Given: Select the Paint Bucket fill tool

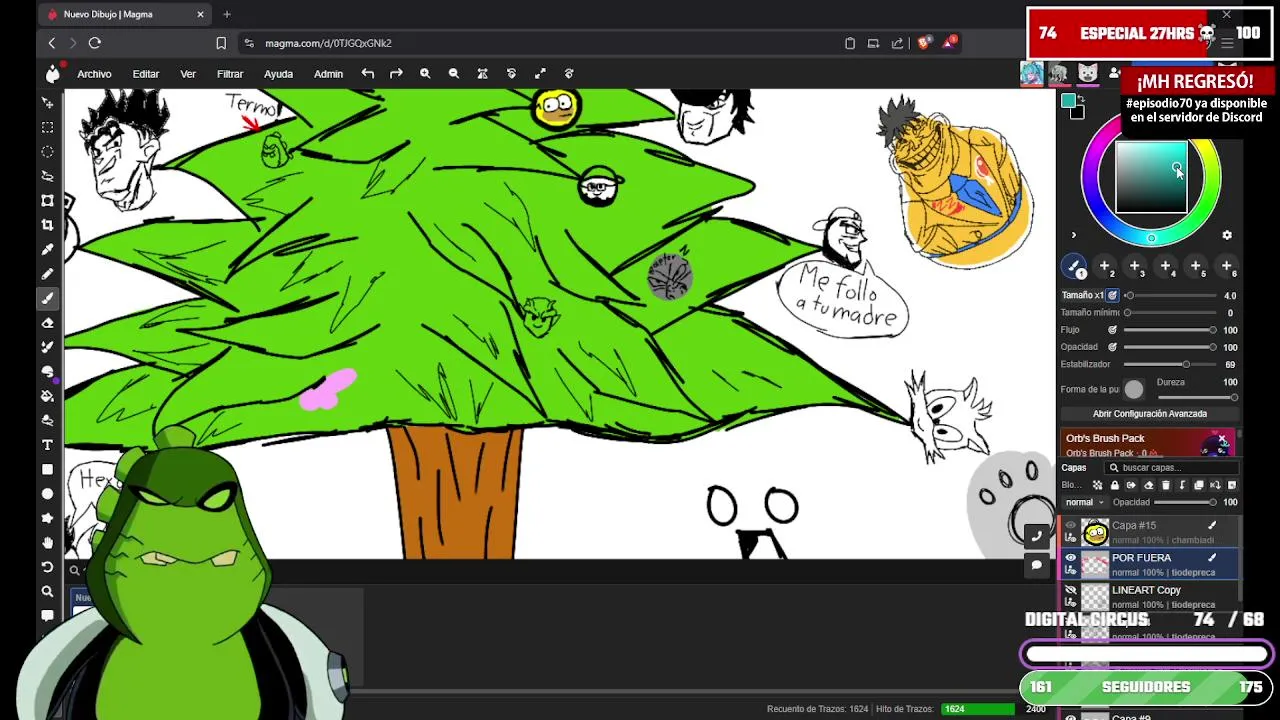Looking at the screenshot, I should click(x=47, y=396).
